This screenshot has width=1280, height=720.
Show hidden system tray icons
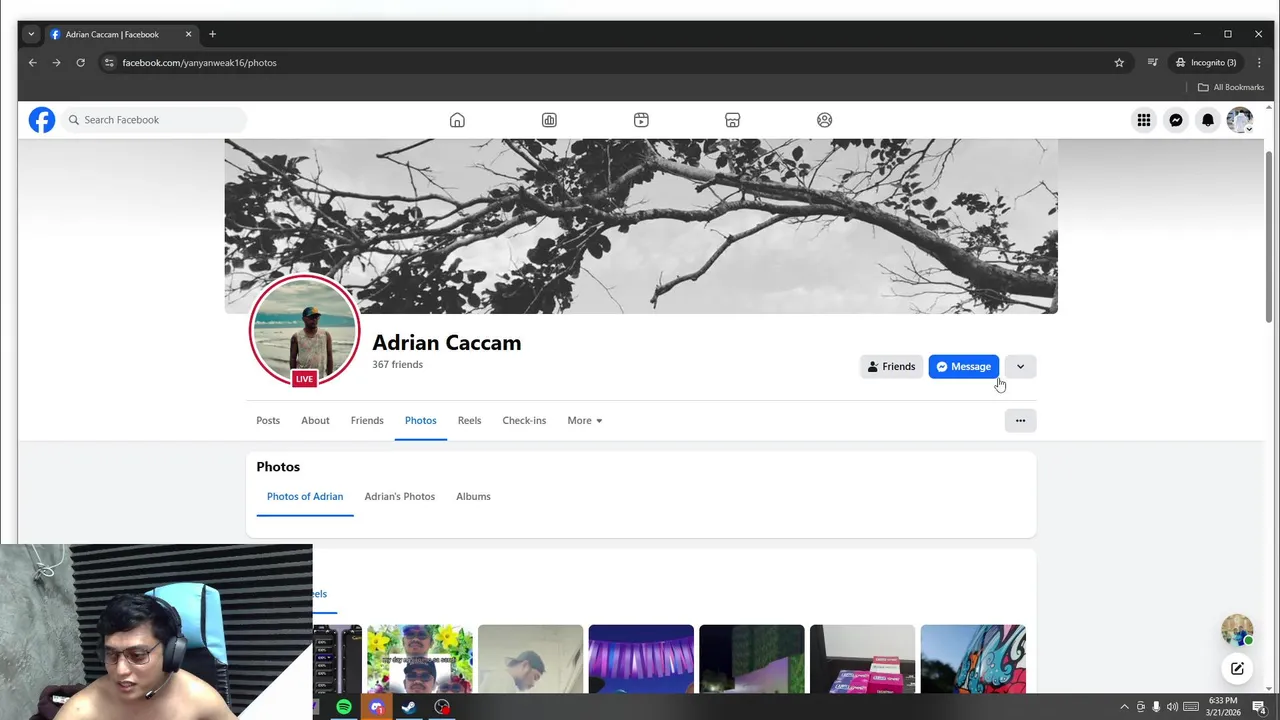coord(1124,707)
